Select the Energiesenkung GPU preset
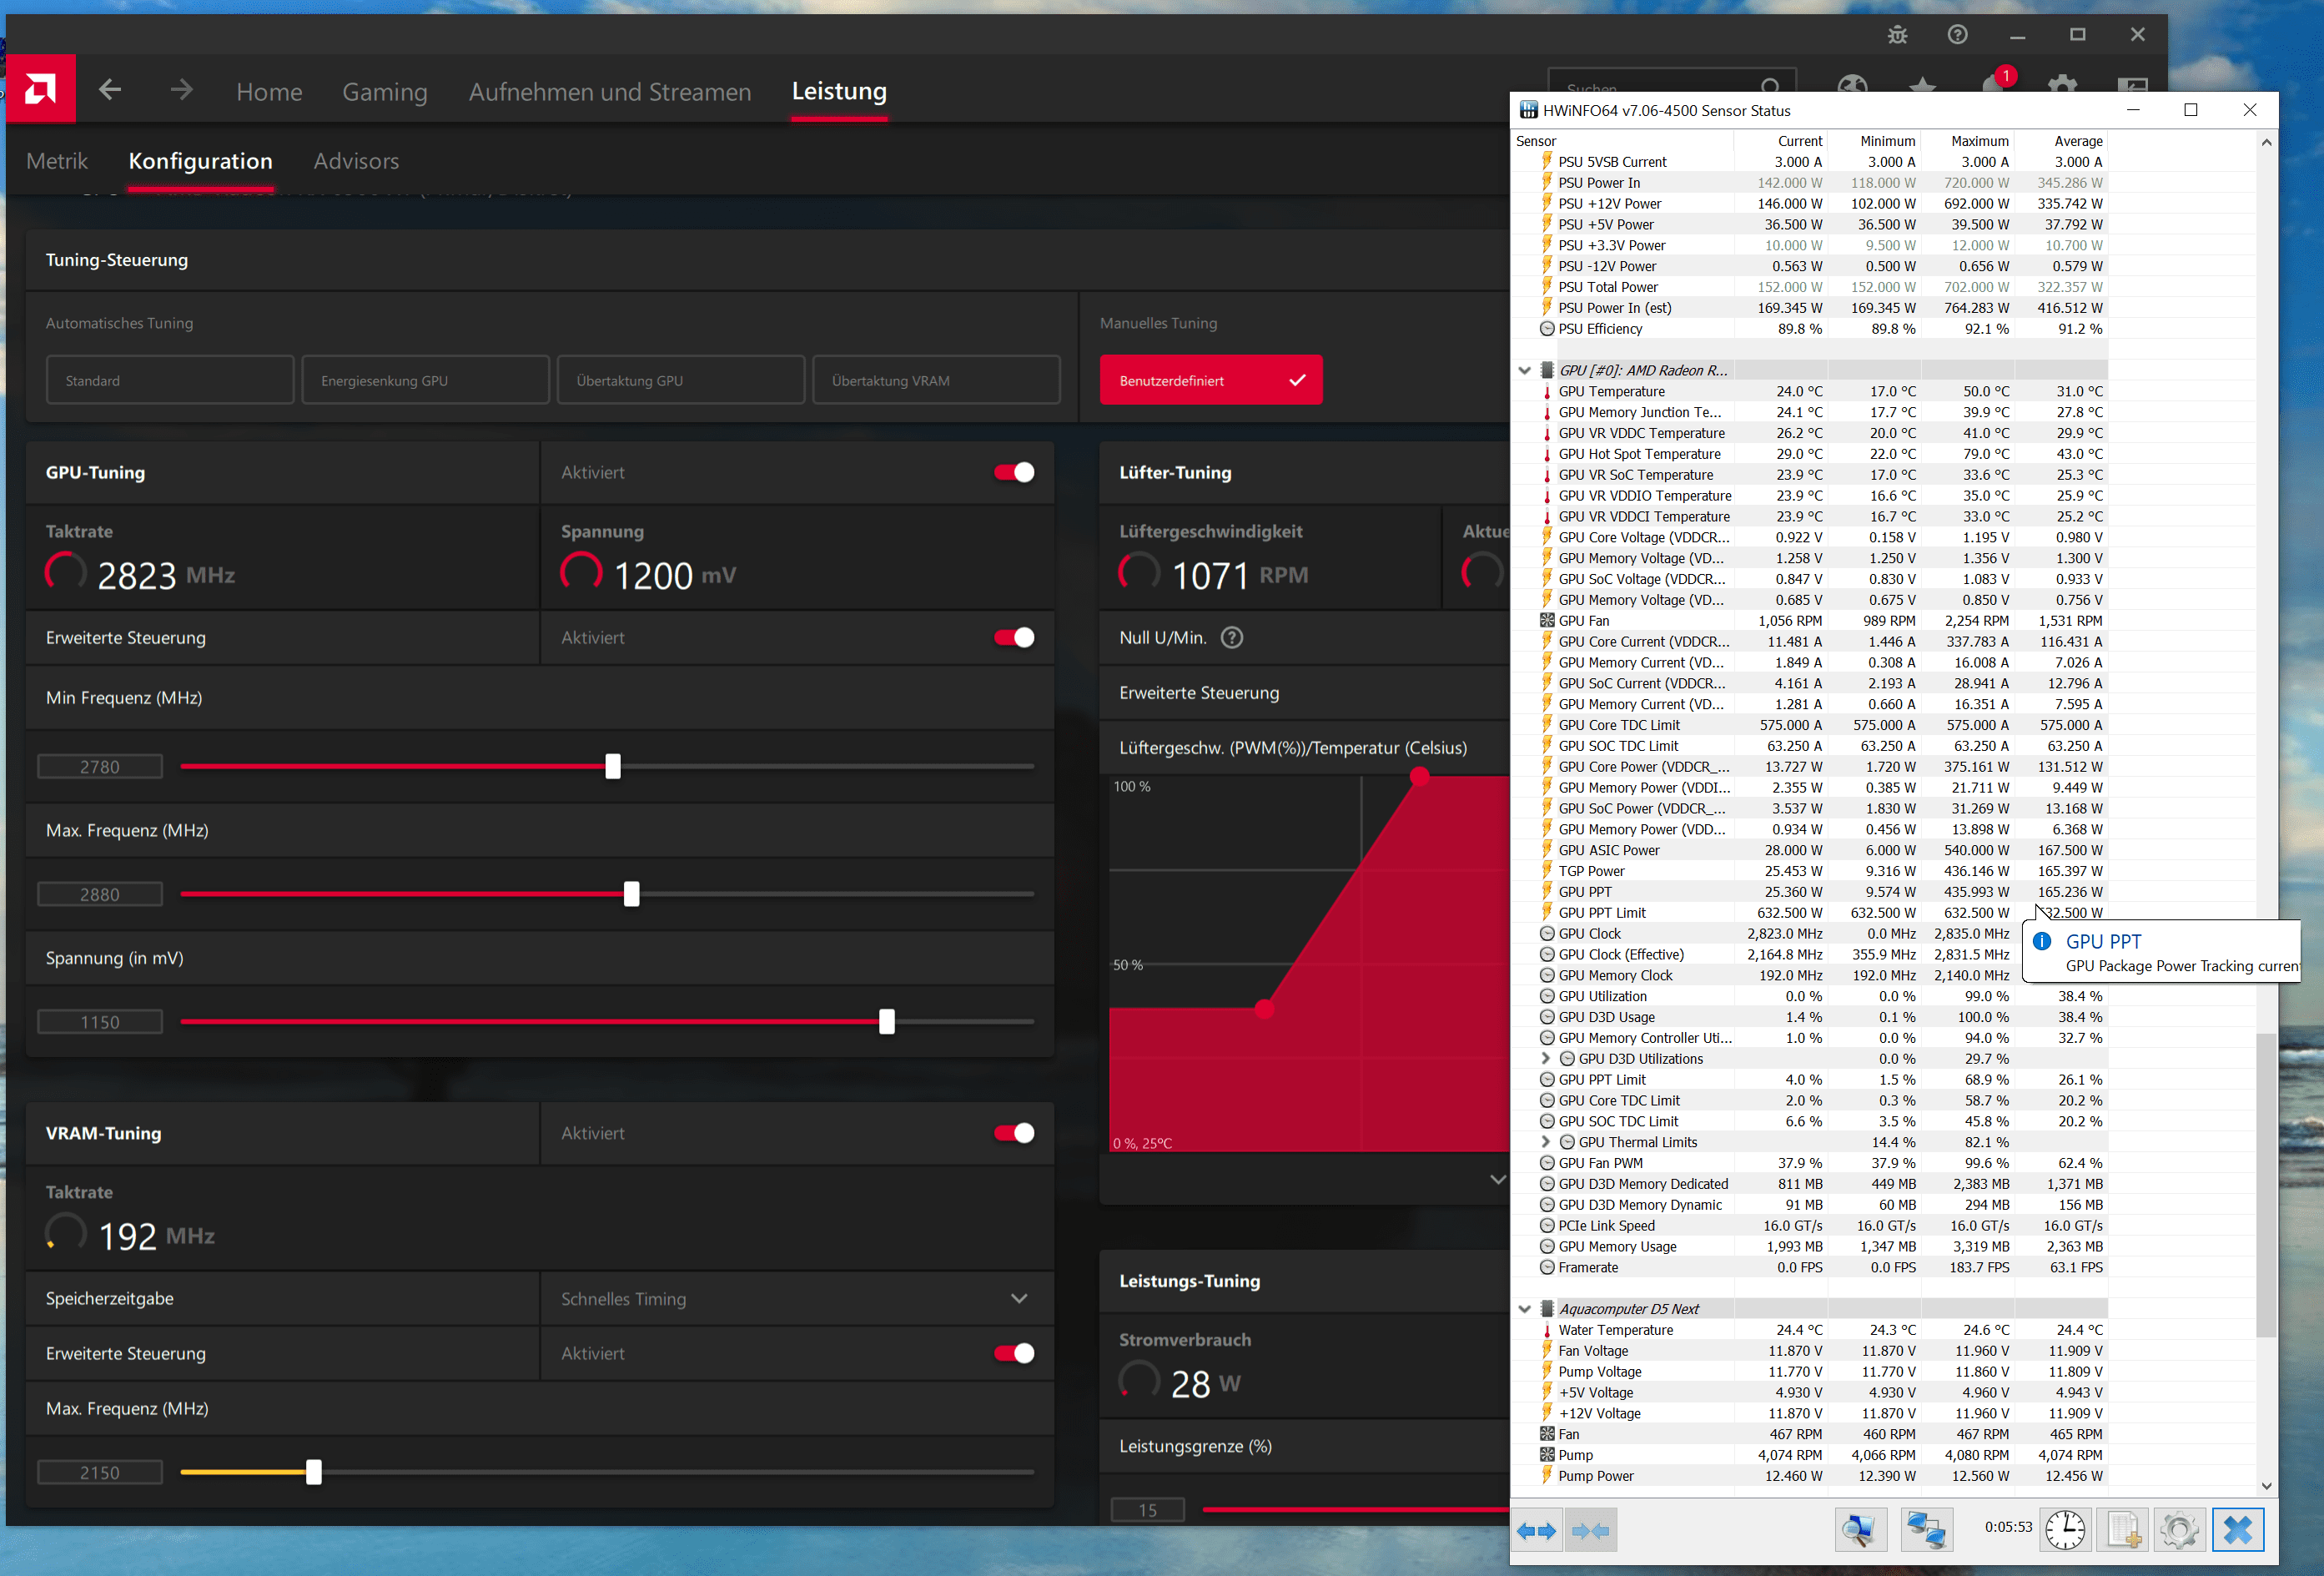 (425, 381)
